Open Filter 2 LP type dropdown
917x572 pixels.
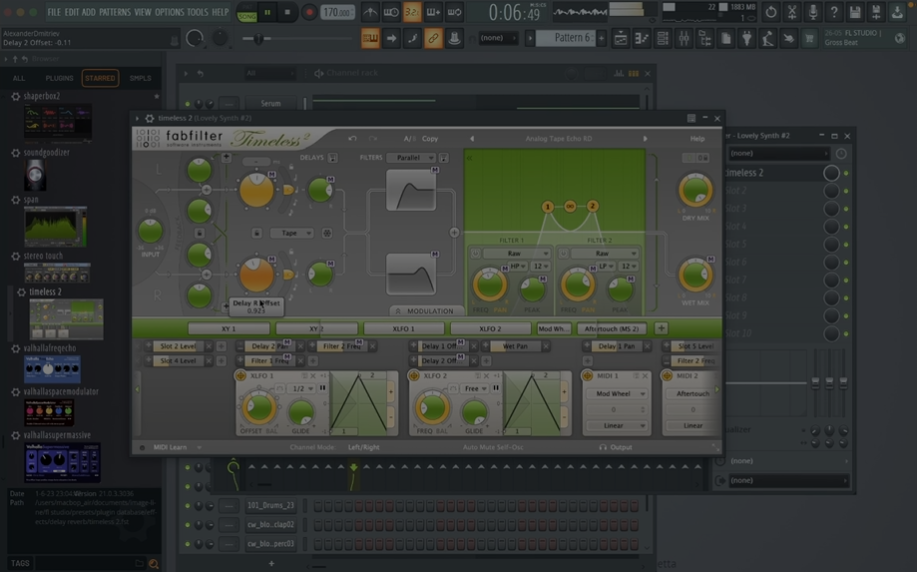[606, 266]
